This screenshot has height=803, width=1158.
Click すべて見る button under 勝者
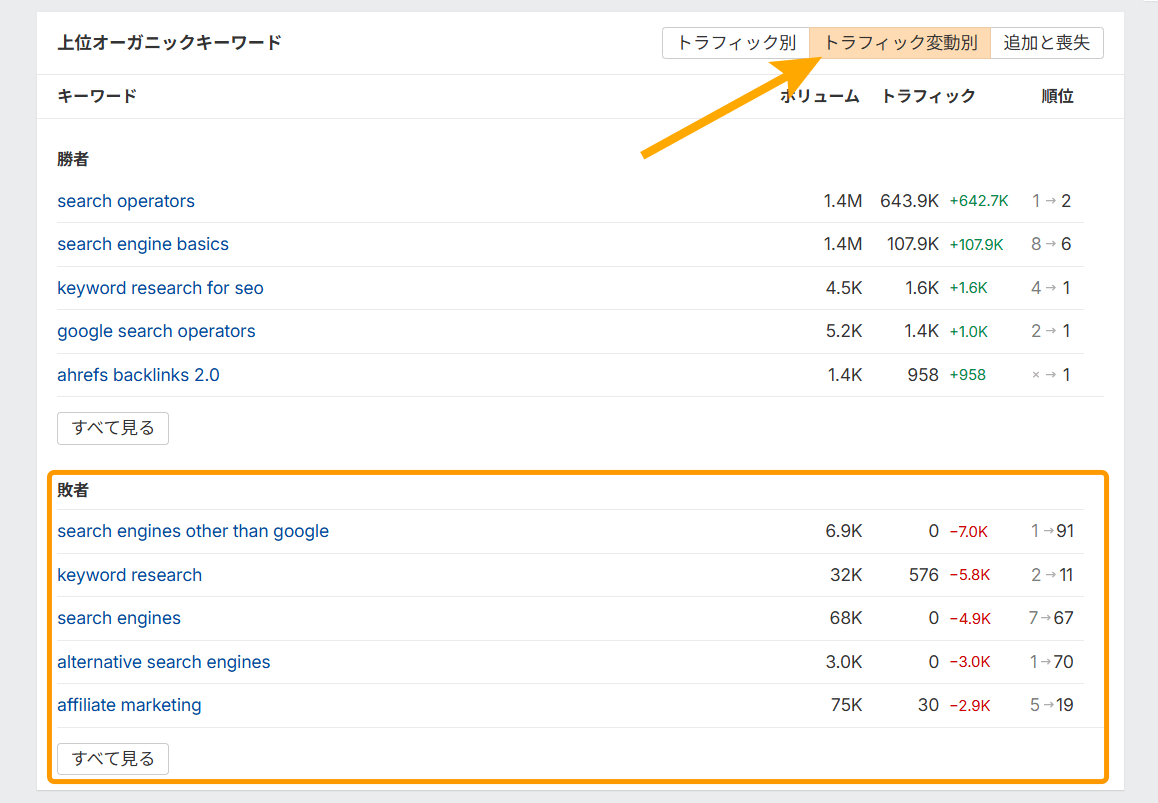click(x=113, y=428)
